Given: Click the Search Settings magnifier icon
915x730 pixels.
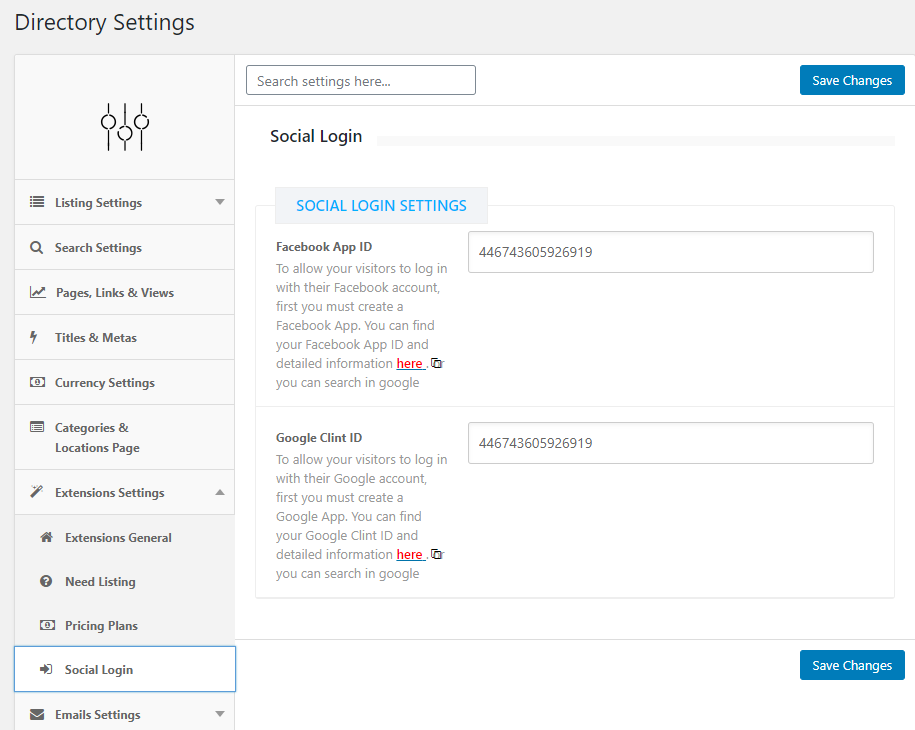Looking at the screenshot, I should point(37,247).
